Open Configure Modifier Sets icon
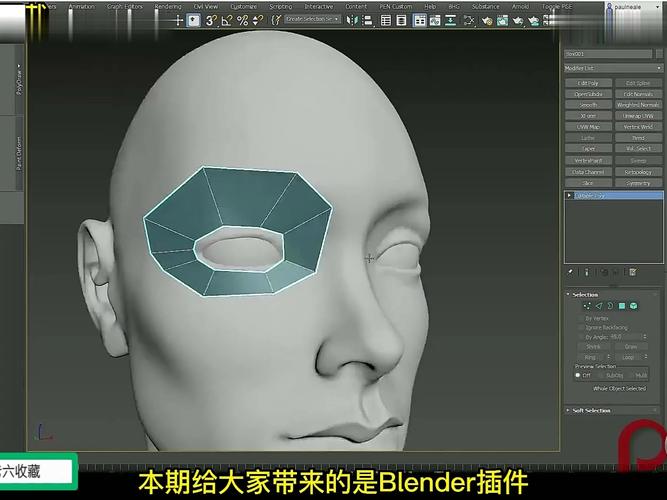 pos(633,272)
